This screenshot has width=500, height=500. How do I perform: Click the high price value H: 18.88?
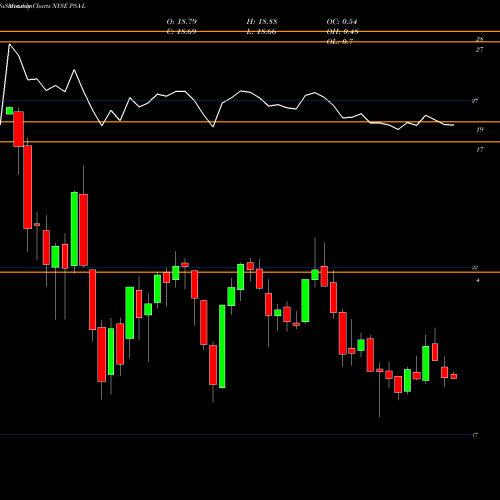[262, 22]
